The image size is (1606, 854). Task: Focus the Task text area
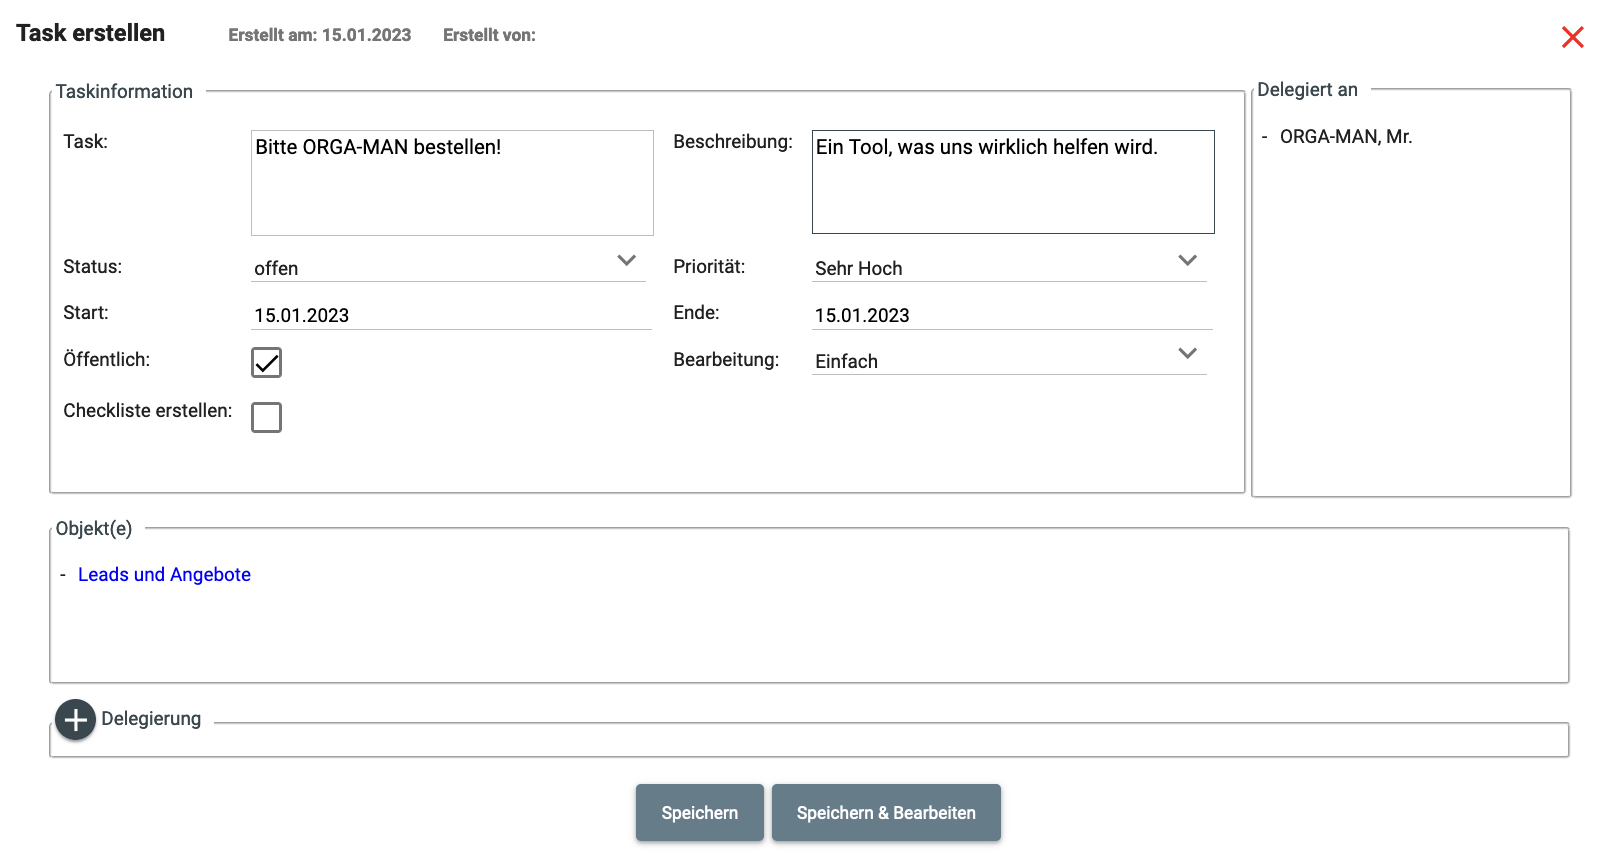coord(452,183)
